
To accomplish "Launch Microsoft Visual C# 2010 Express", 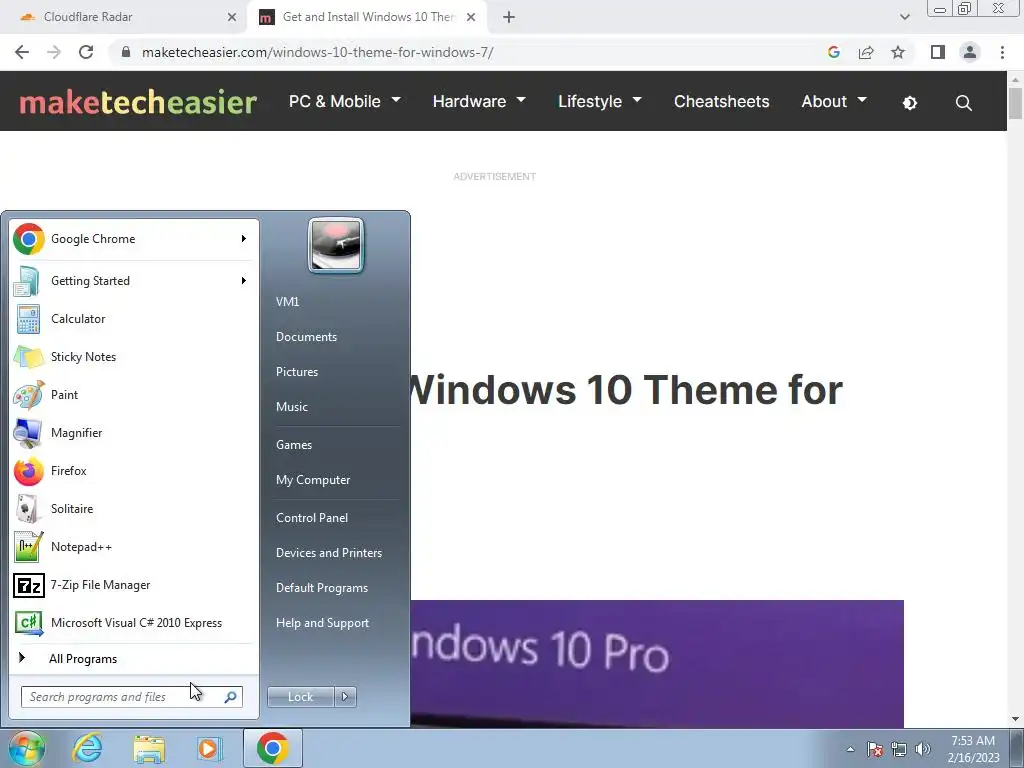I will (131, 622).
